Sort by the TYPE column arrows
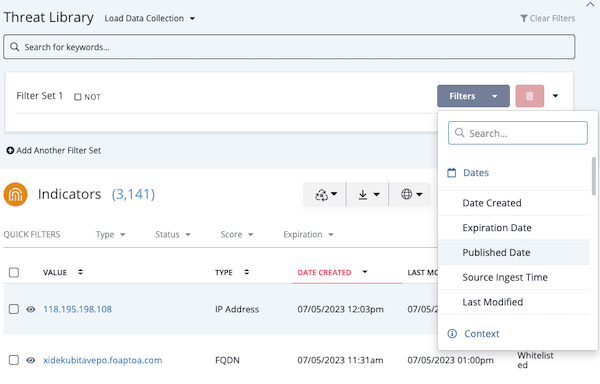 click(246, 272)
